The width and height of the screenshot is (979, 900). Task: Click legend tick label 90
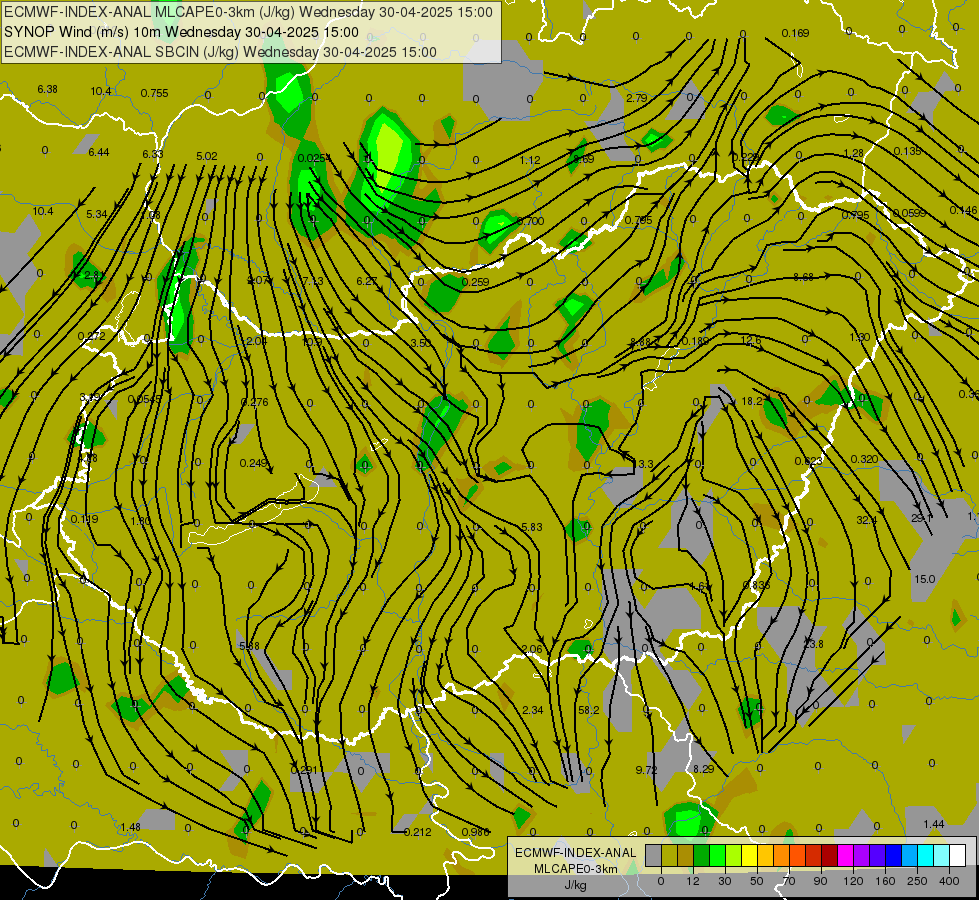820,881
